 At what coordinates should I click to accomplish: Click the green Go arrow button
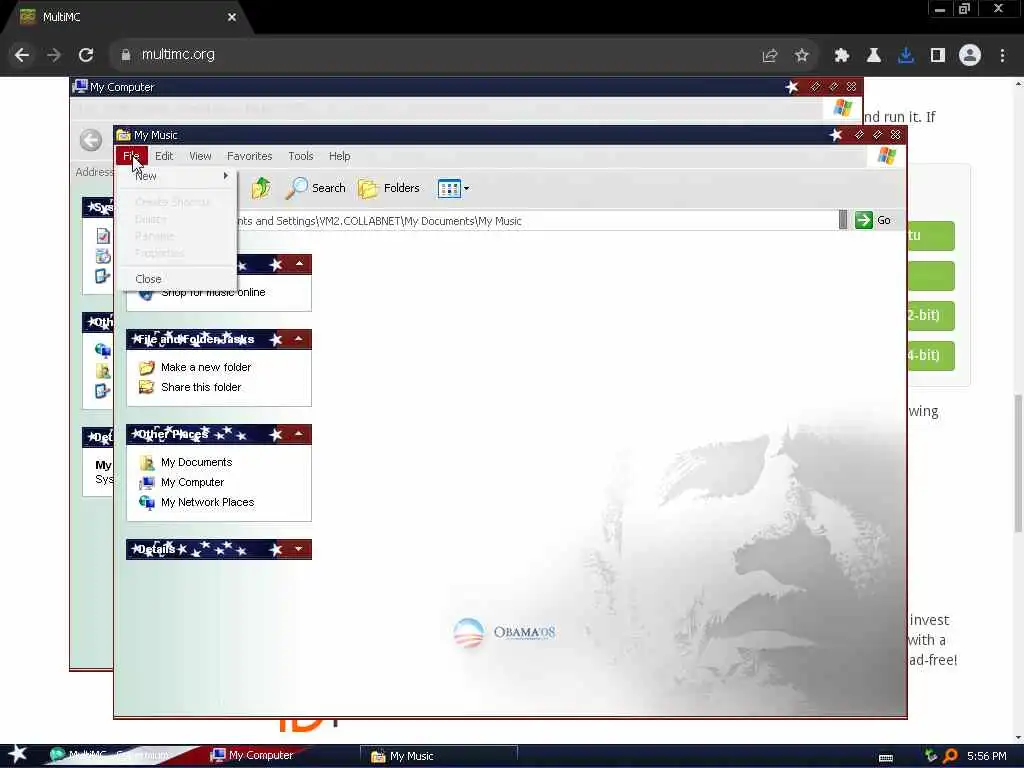pyautogui.click(x=863, y=220)
